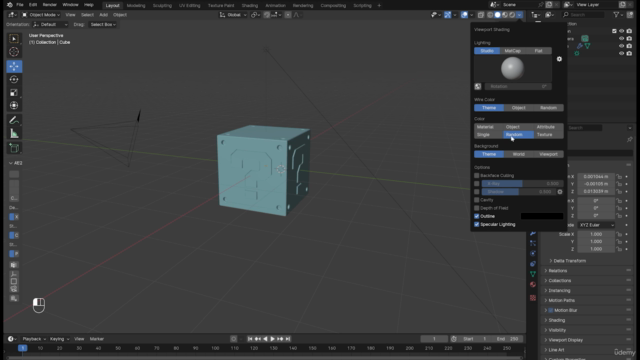Image resolution: width=640 pixels, height=360 pixels.
Task: Click the Scale X value field
Action: (596, 234)
